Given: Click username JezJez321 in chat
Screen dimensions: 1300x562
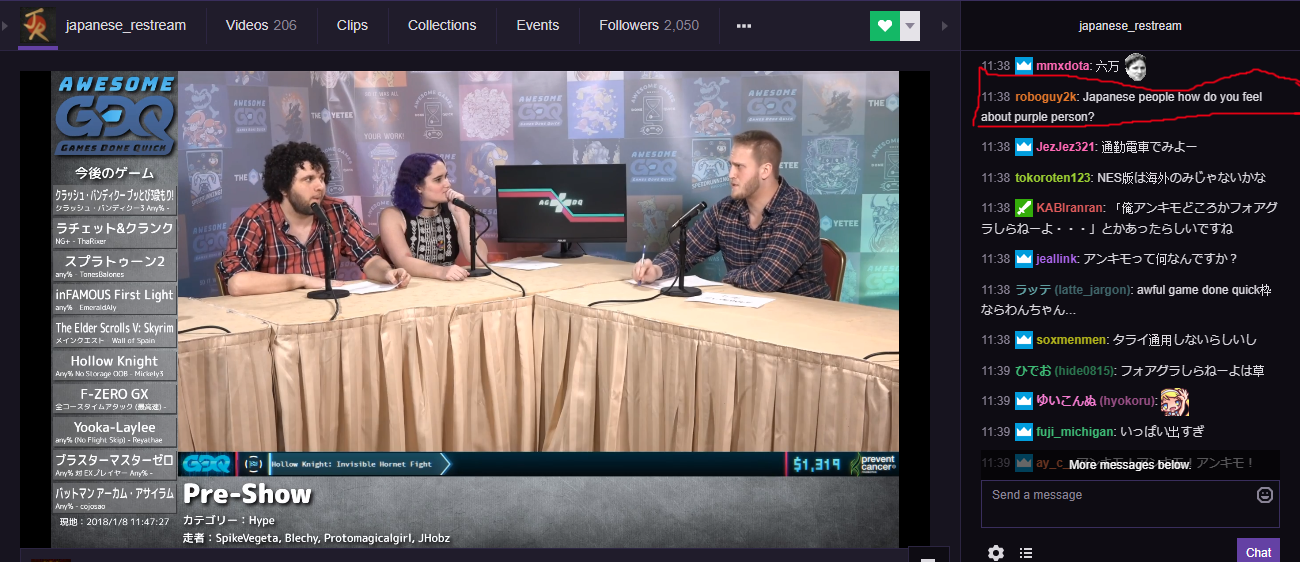Looking at the screenshot, I should pos(1064,147).
